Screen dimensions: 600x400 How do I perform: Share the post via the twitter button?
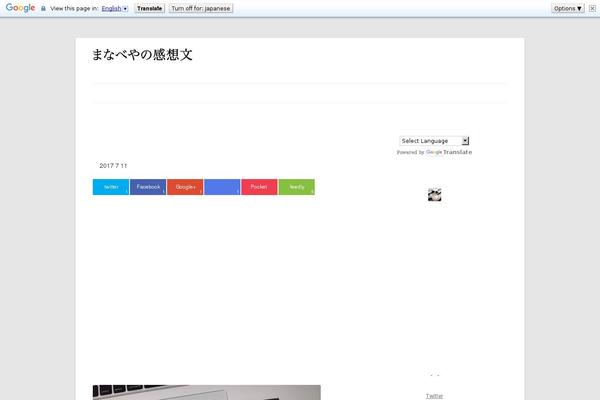coord(111,187)
